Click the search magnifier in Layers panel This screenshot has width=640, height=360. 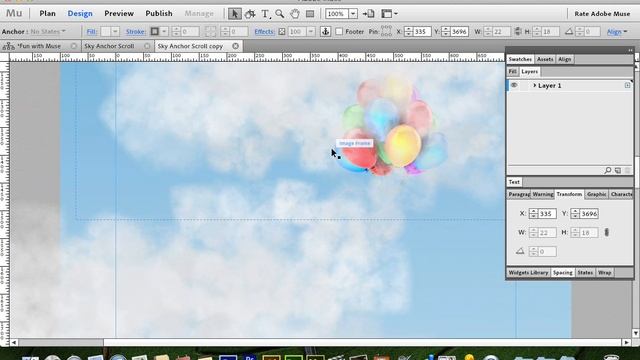[x=608, y=170]
